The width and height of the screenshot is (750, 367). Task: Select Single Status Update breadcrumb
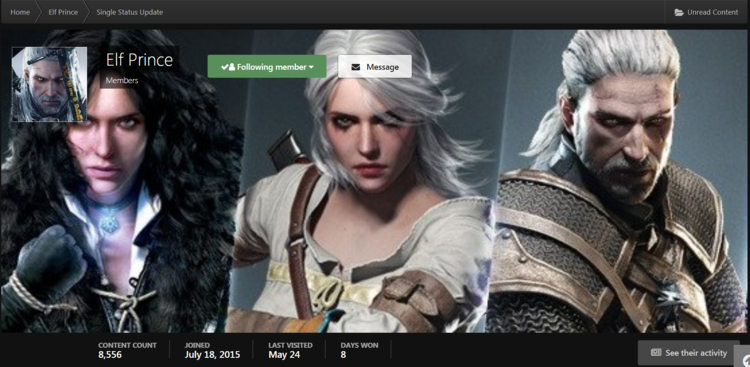[x=130, y=12]
